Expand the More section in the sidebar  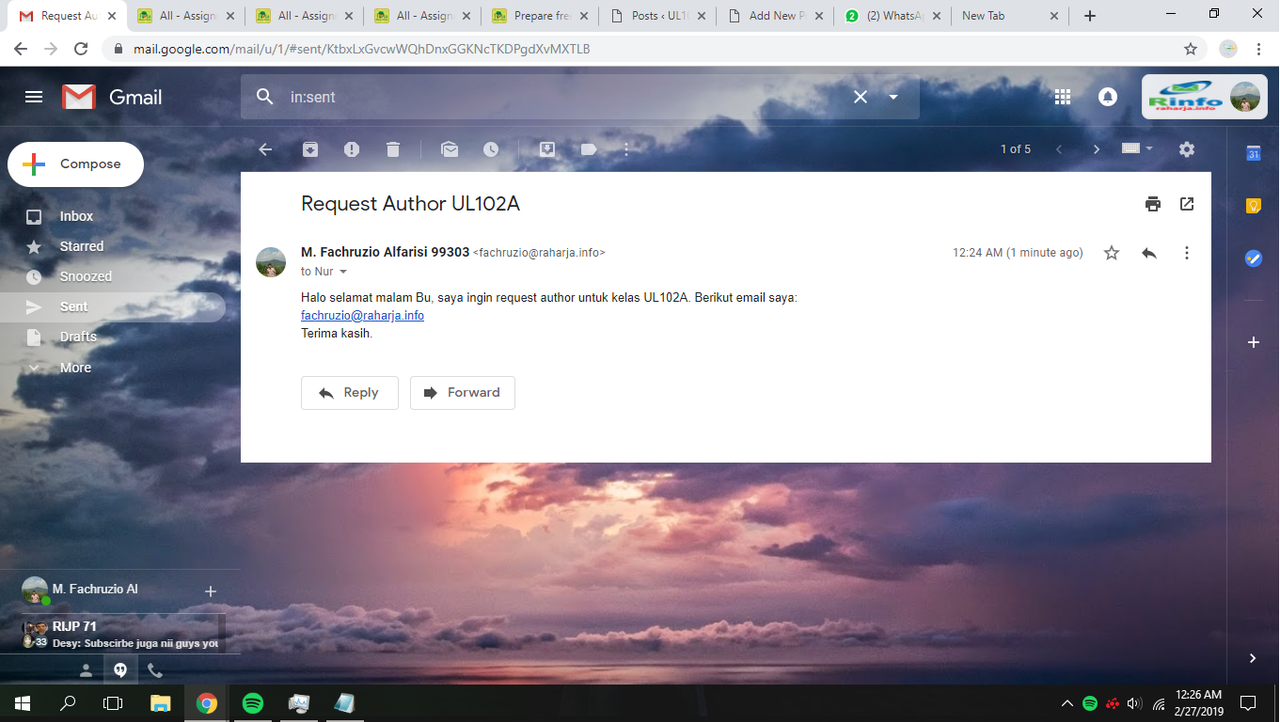[x=75, y=367]
